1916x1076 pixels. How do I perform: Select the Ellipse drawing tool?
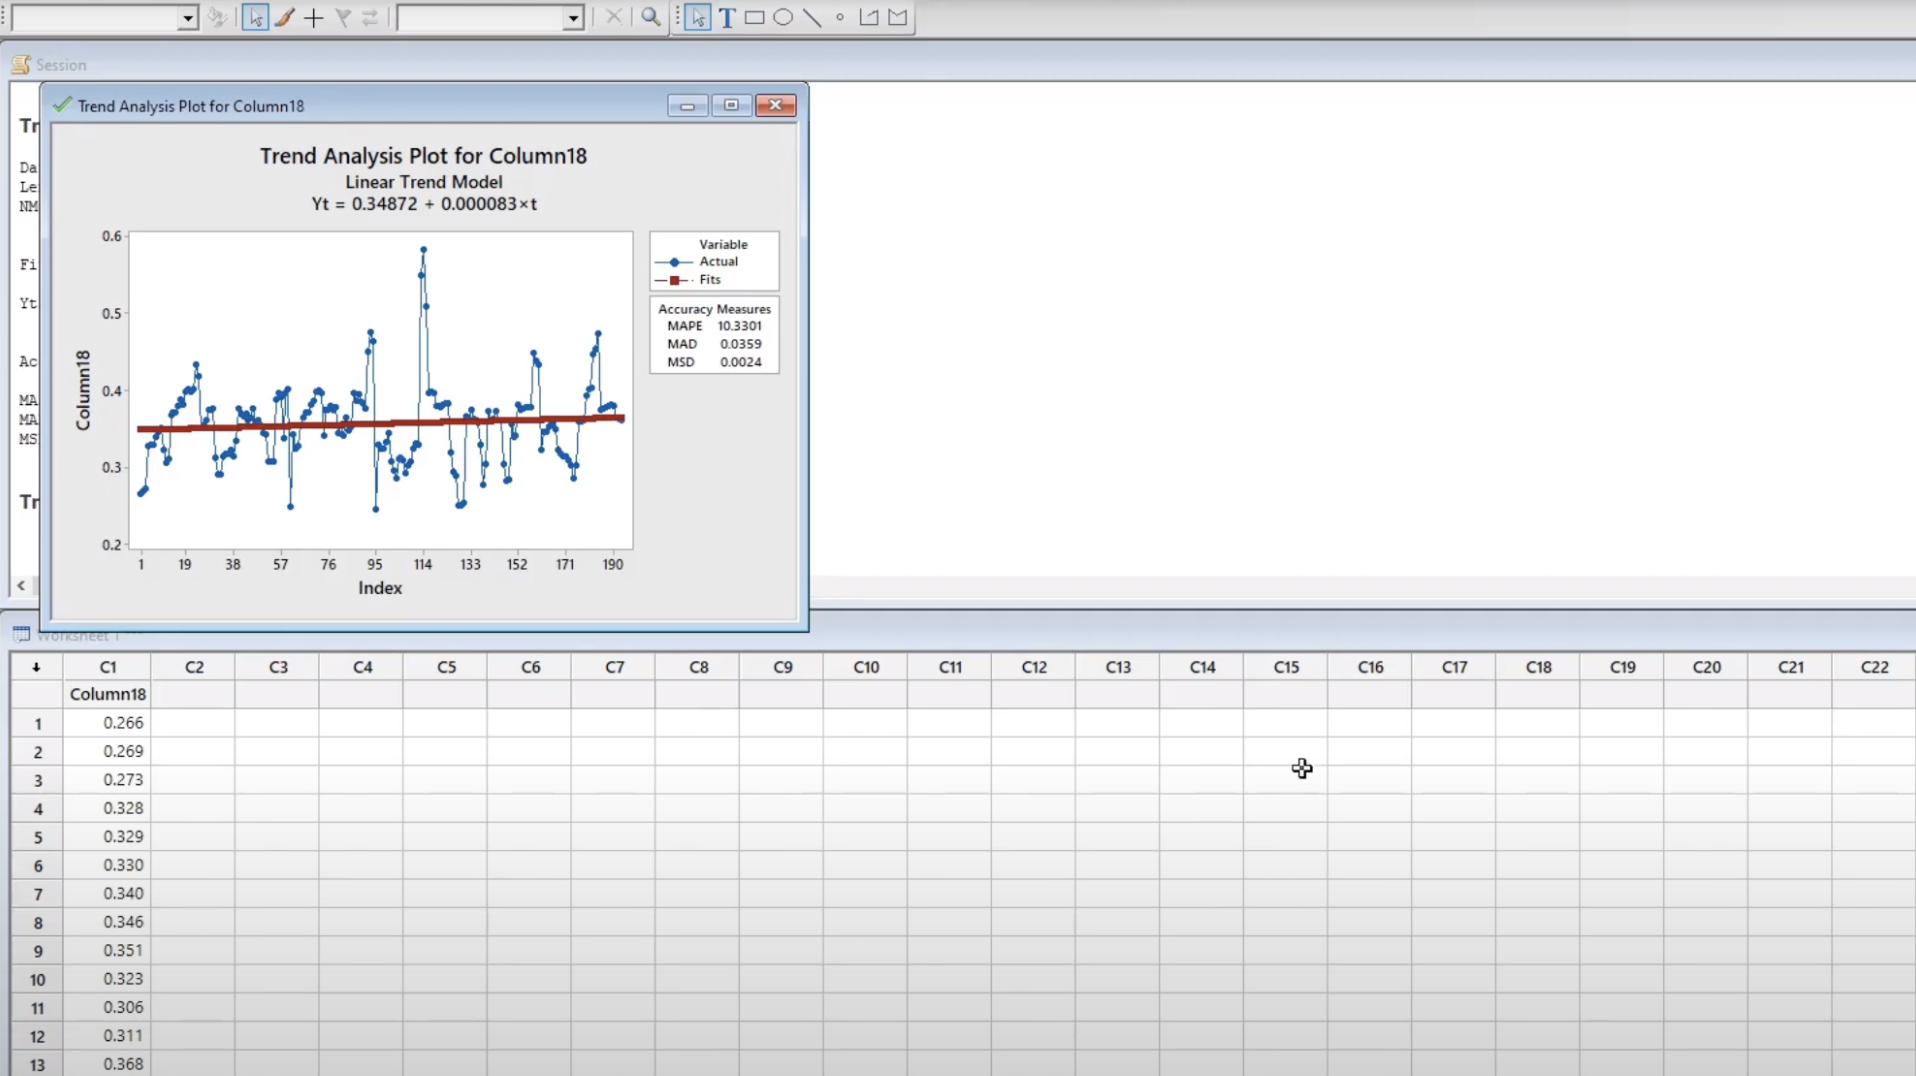coord(783,18)
